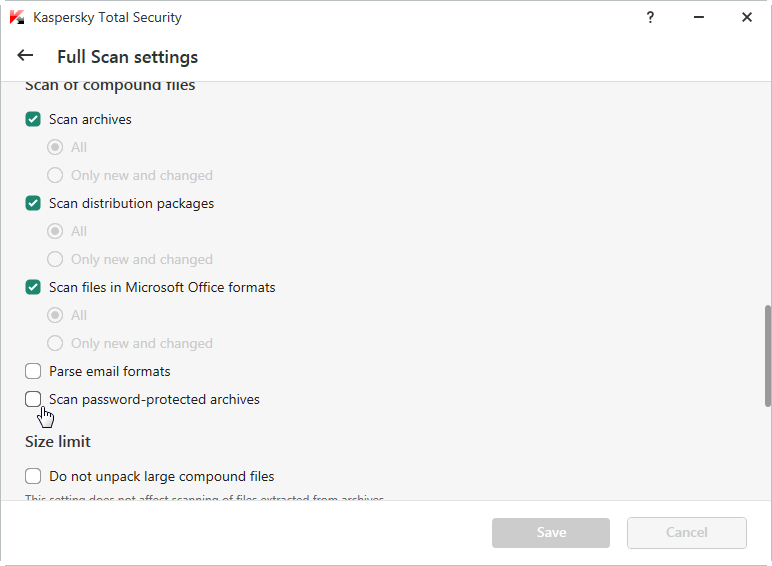Screen dimensions: 772x566
Task: Open help via question mark icon
Action: [x=651, y=17]
